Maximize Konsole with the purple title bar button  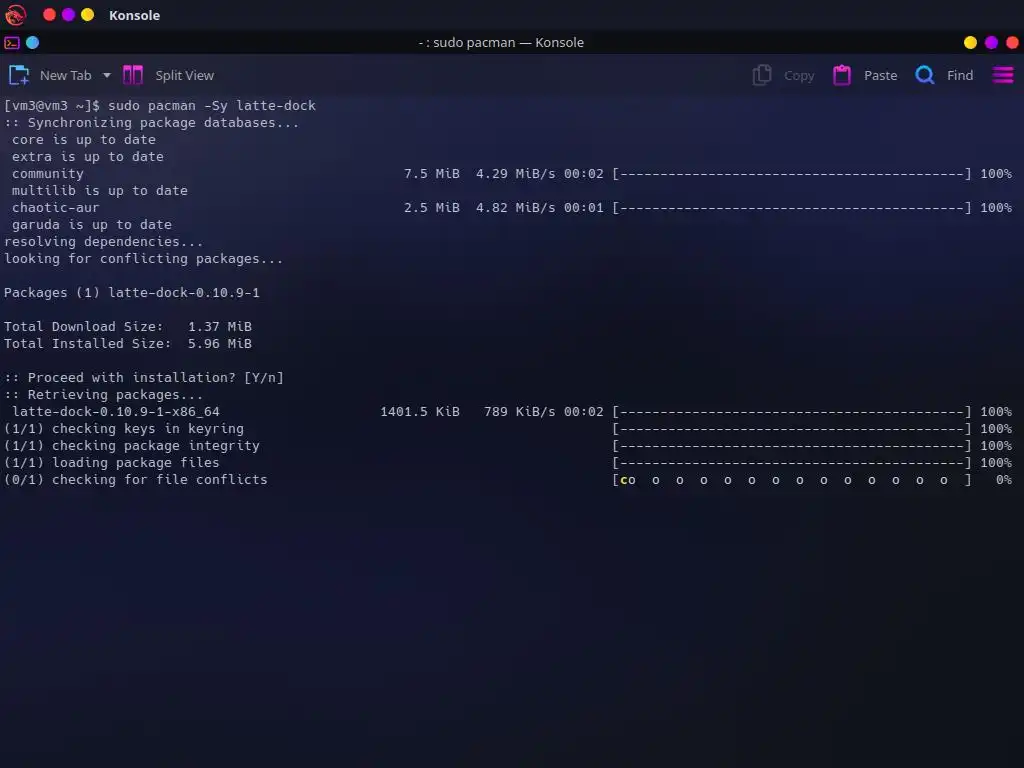[x=991, y=42]
